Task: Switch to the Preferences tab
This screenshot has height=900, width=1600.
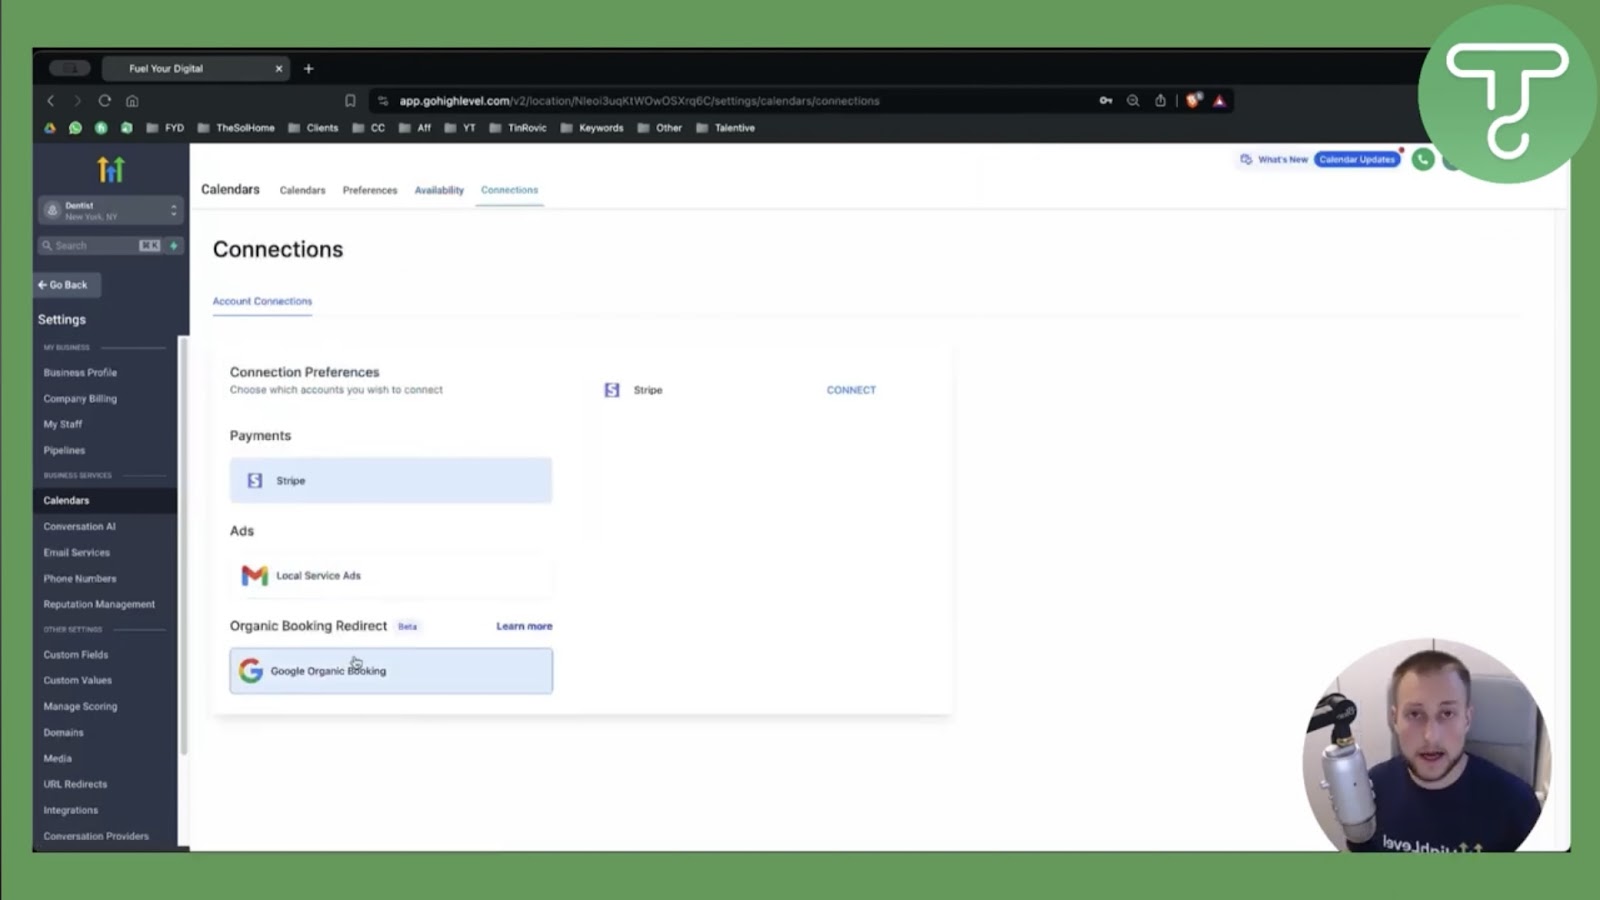Action: pyautogui.click(x=370, y=190)
